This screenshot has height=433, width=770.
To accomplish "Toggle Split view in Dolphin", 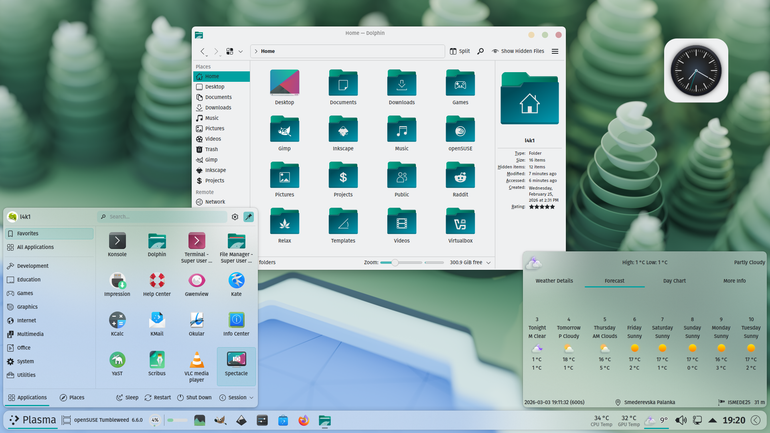I will point(460,51).
